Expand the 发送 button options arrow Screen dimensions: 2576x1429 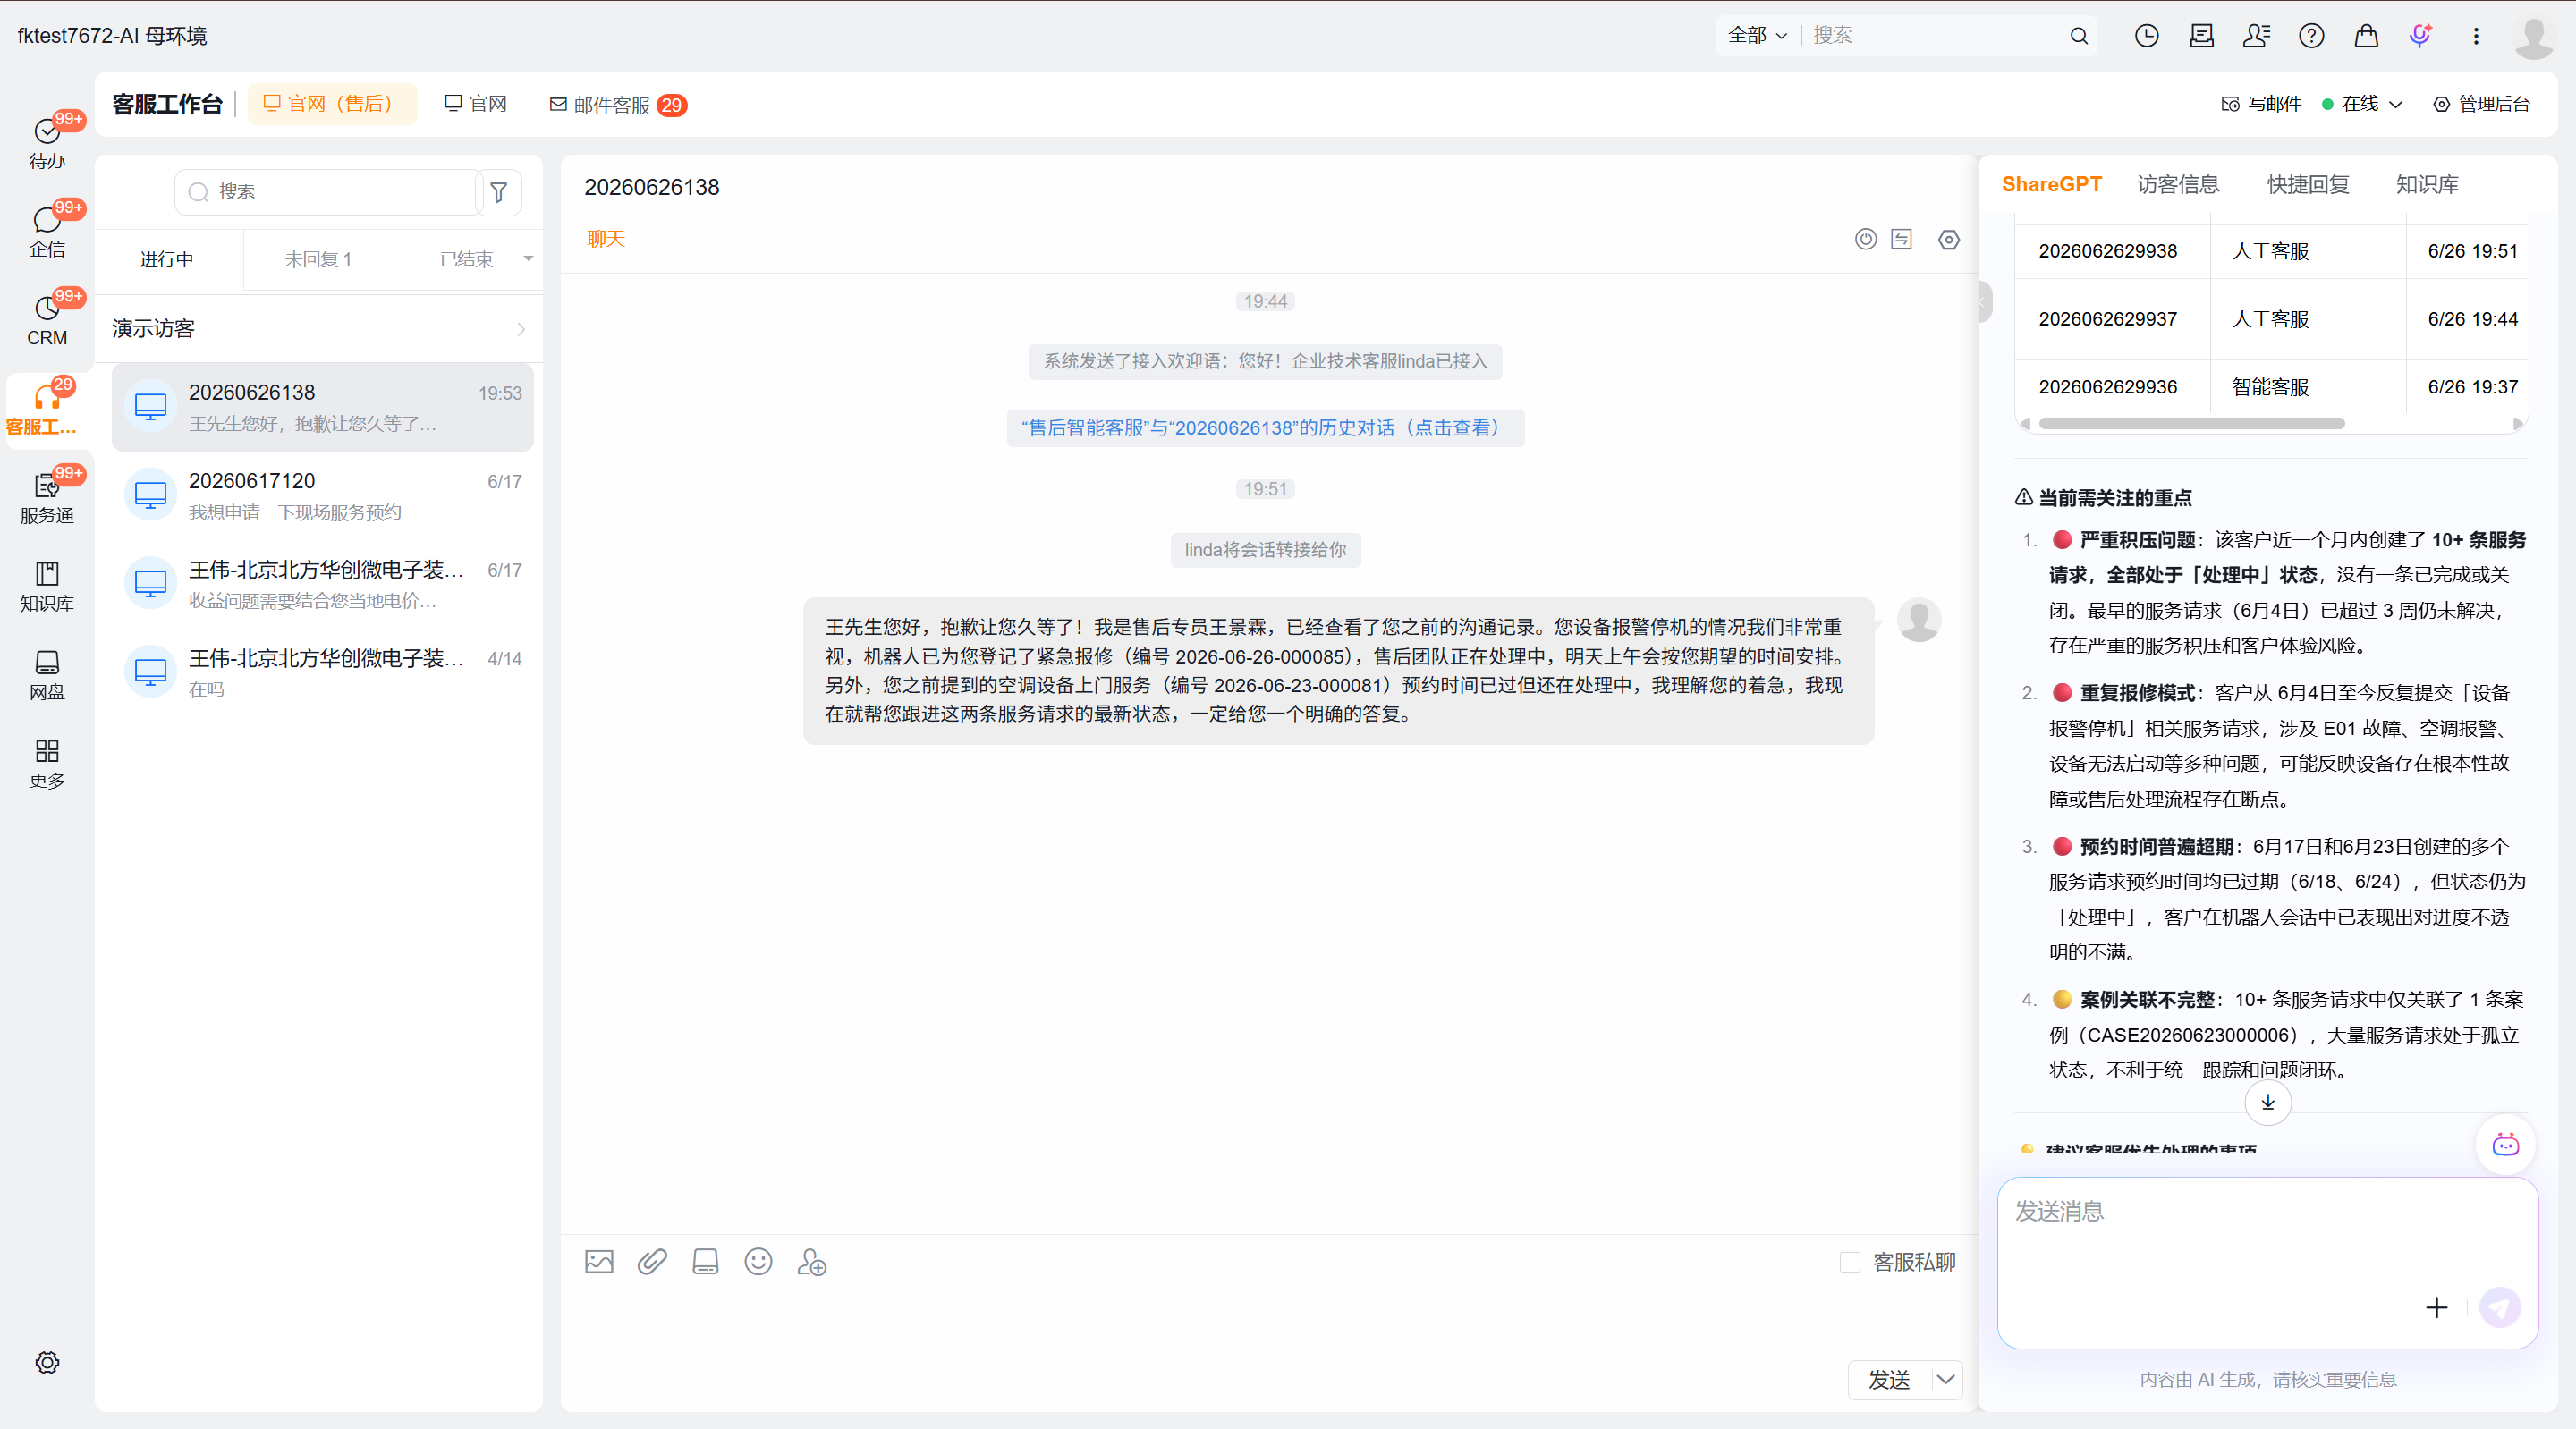[x=1945, y=1380]
